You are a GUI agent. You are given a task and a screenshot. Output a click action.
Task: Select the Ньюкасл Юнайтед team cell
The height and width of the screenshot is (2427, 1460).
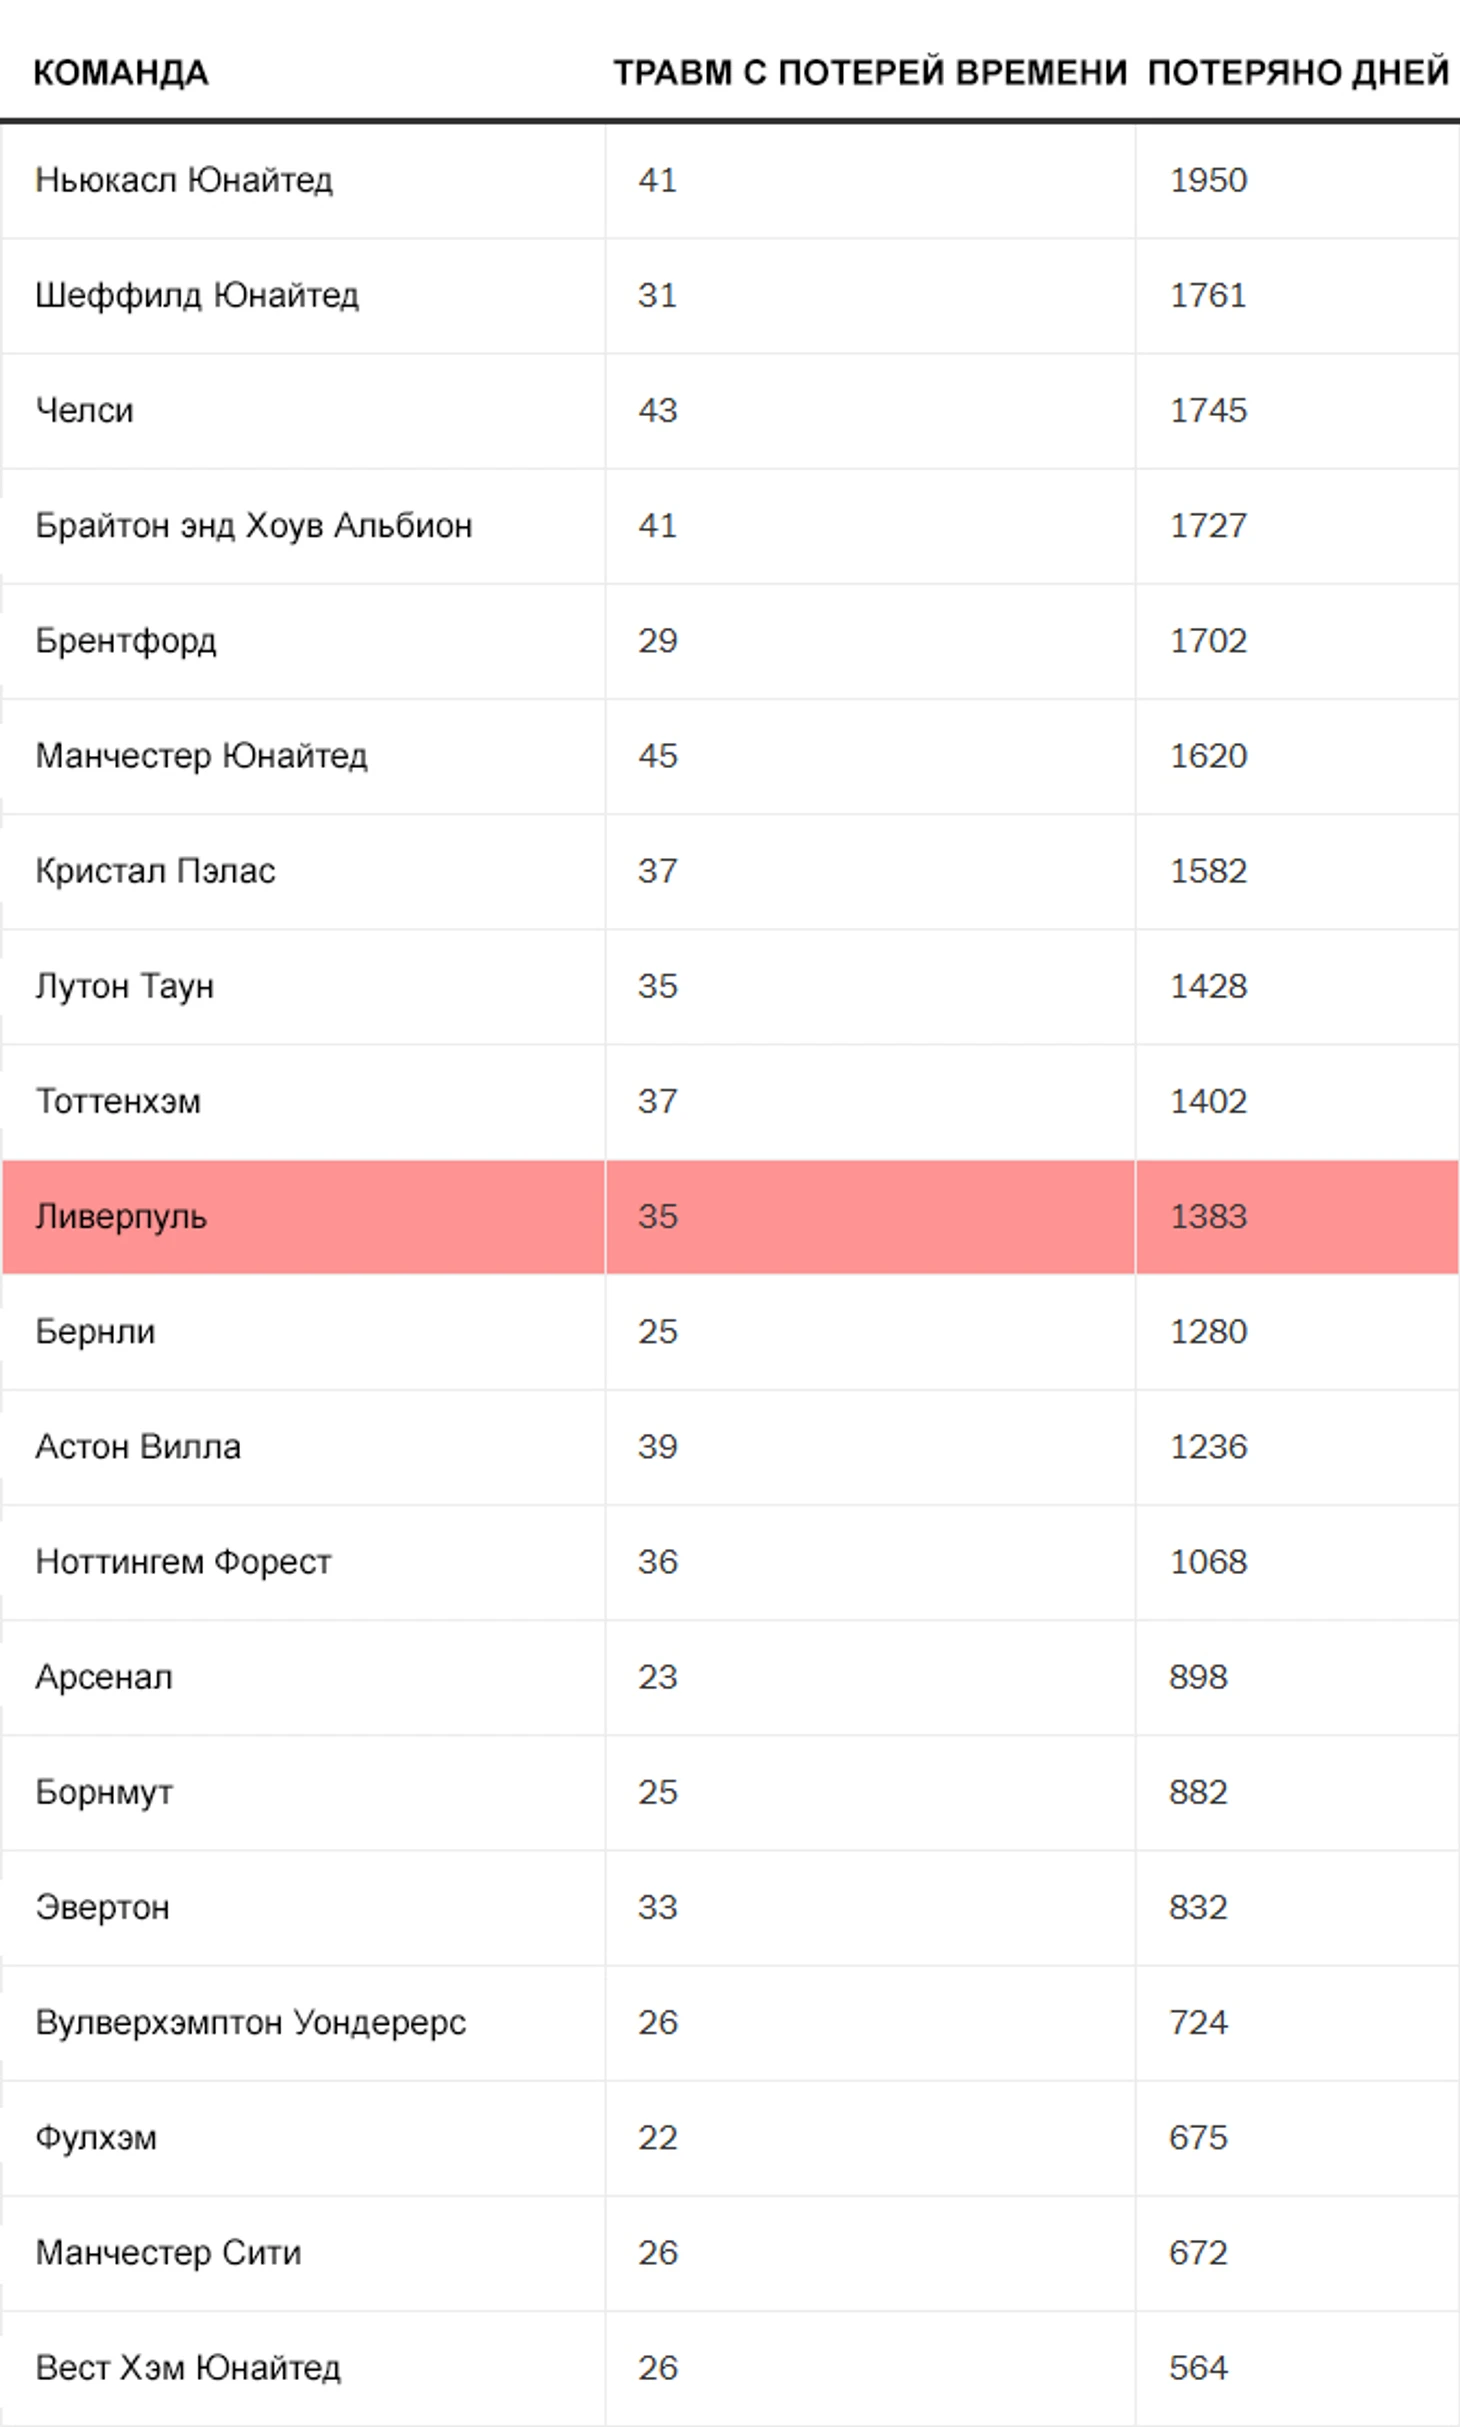pyautogui.click(x=184, y=180)
